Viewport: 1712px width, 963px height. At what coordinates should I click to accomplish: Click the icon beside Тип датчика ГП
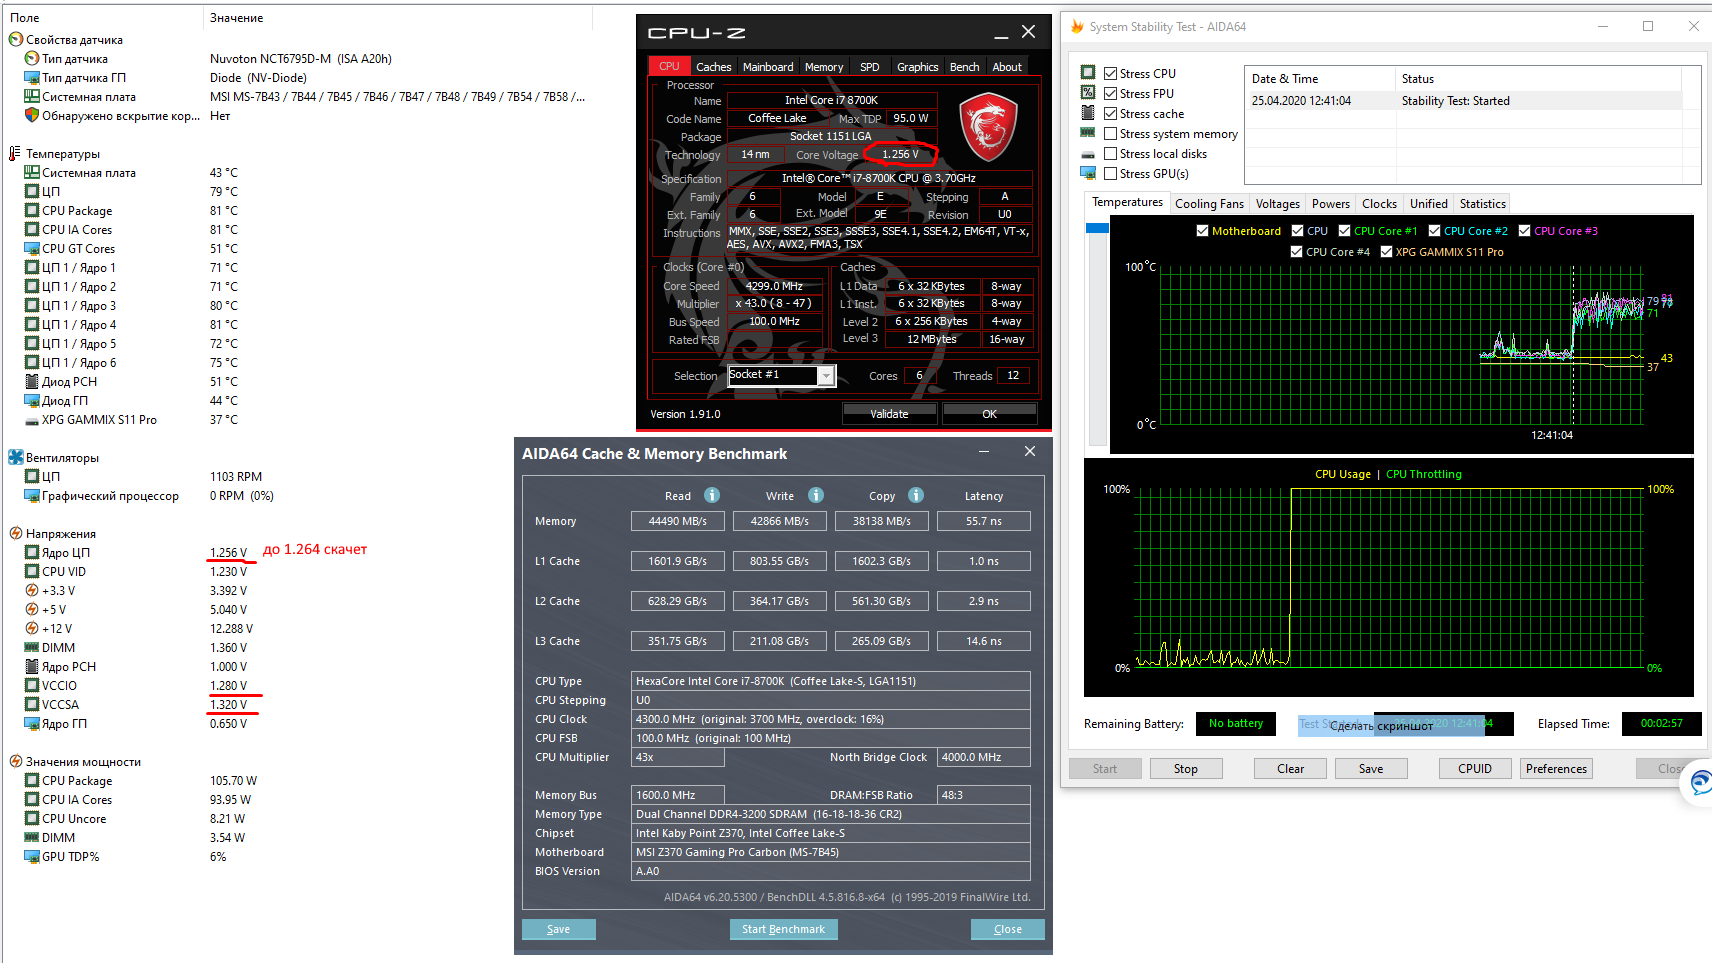coord(32,78)
